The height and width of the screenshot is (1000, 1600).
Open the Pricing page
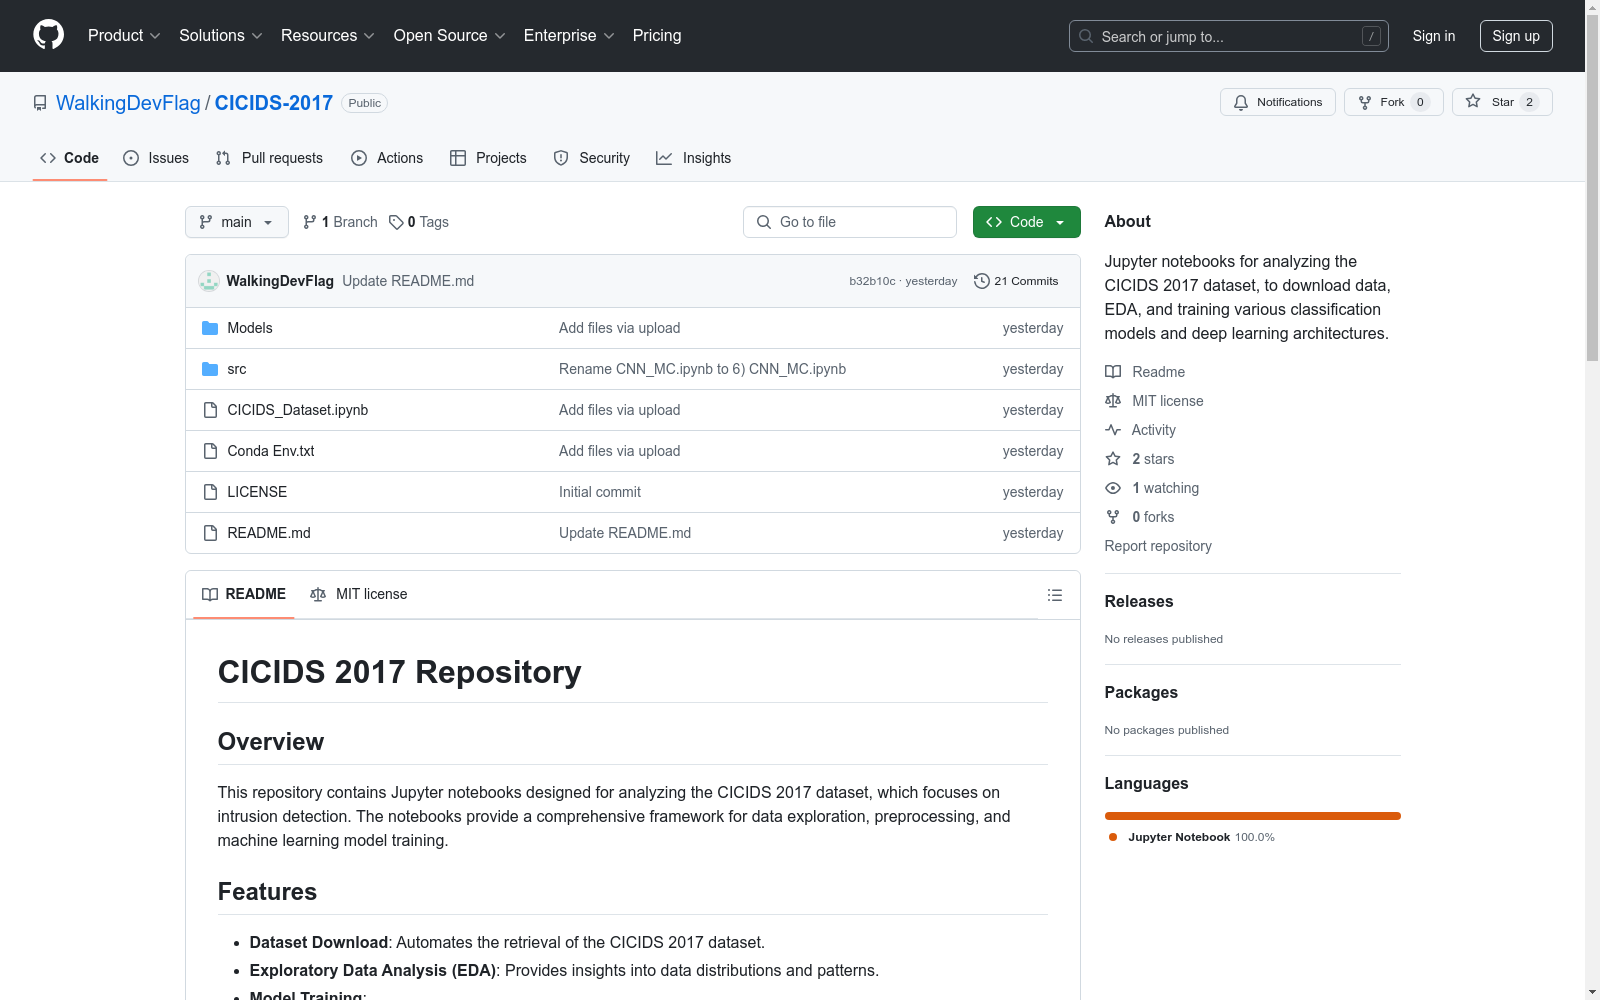[657, 35]
